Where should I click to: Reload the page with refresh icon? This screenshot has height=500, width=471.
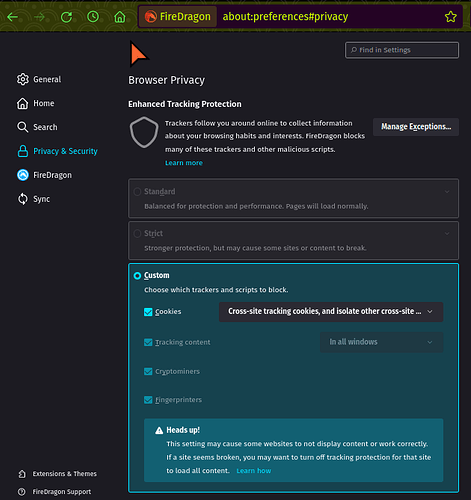[66, 17]
